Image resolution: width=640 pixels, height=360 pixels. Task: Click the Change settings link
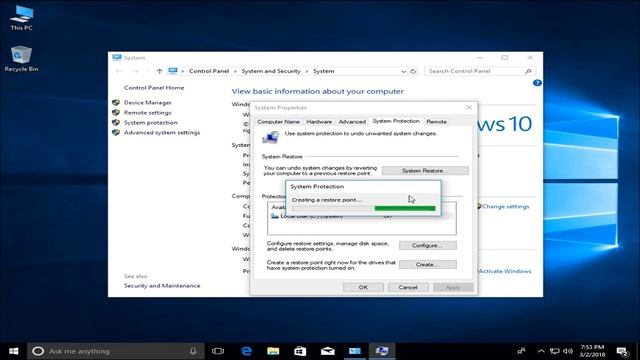coord(505,207)
